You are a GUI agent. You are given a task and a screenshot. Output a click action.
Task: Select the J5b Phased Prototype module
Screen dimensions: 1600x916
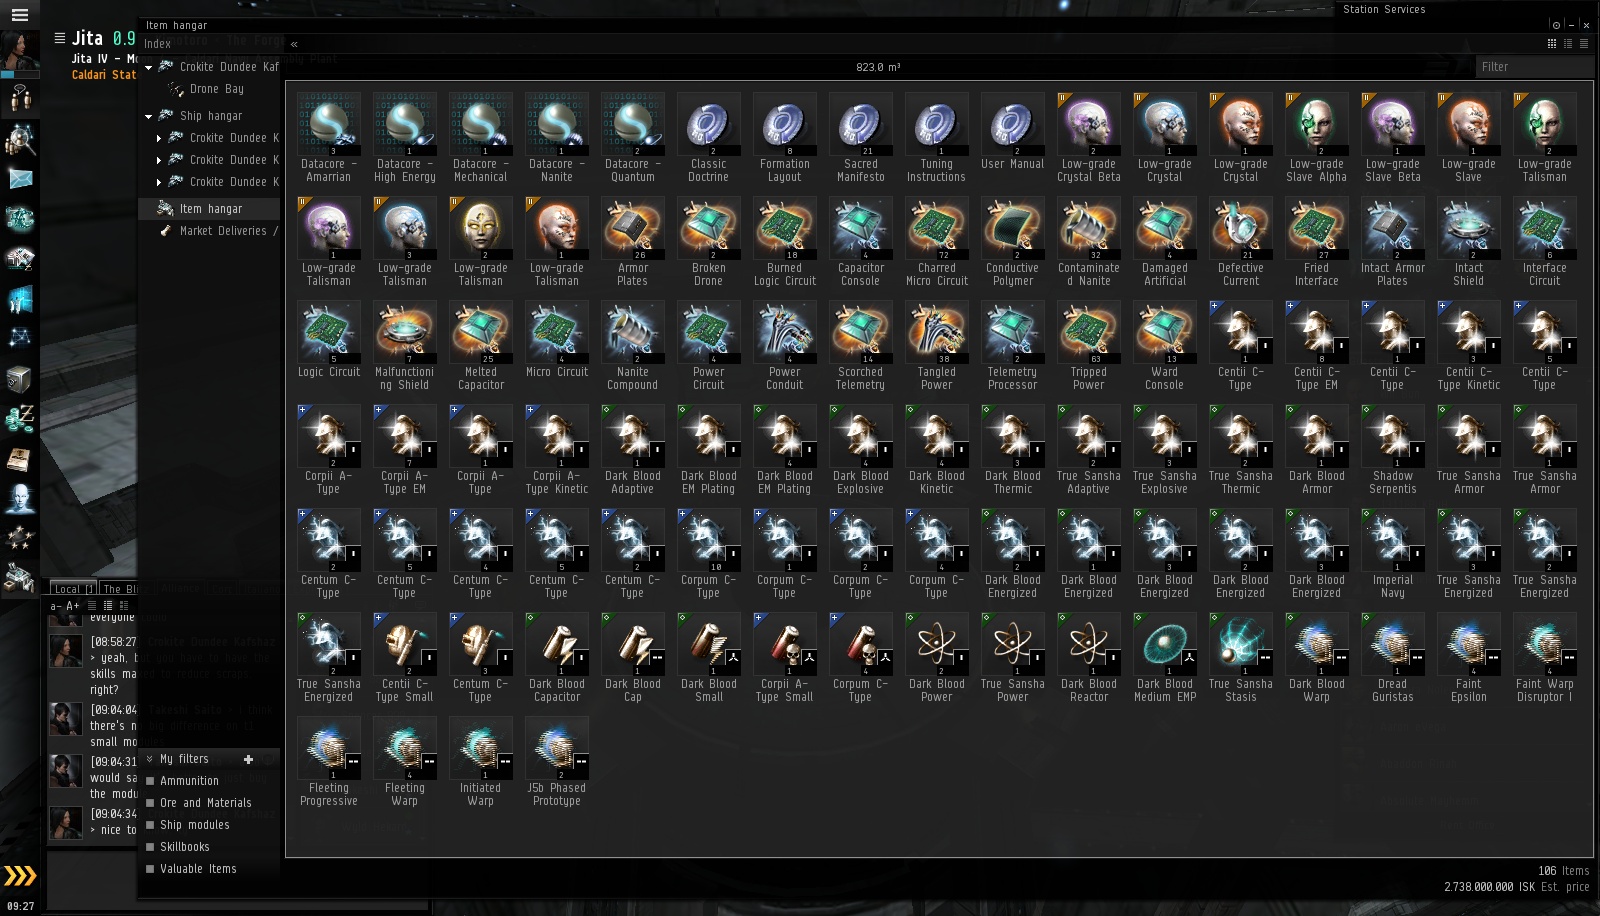coord(557,762)
